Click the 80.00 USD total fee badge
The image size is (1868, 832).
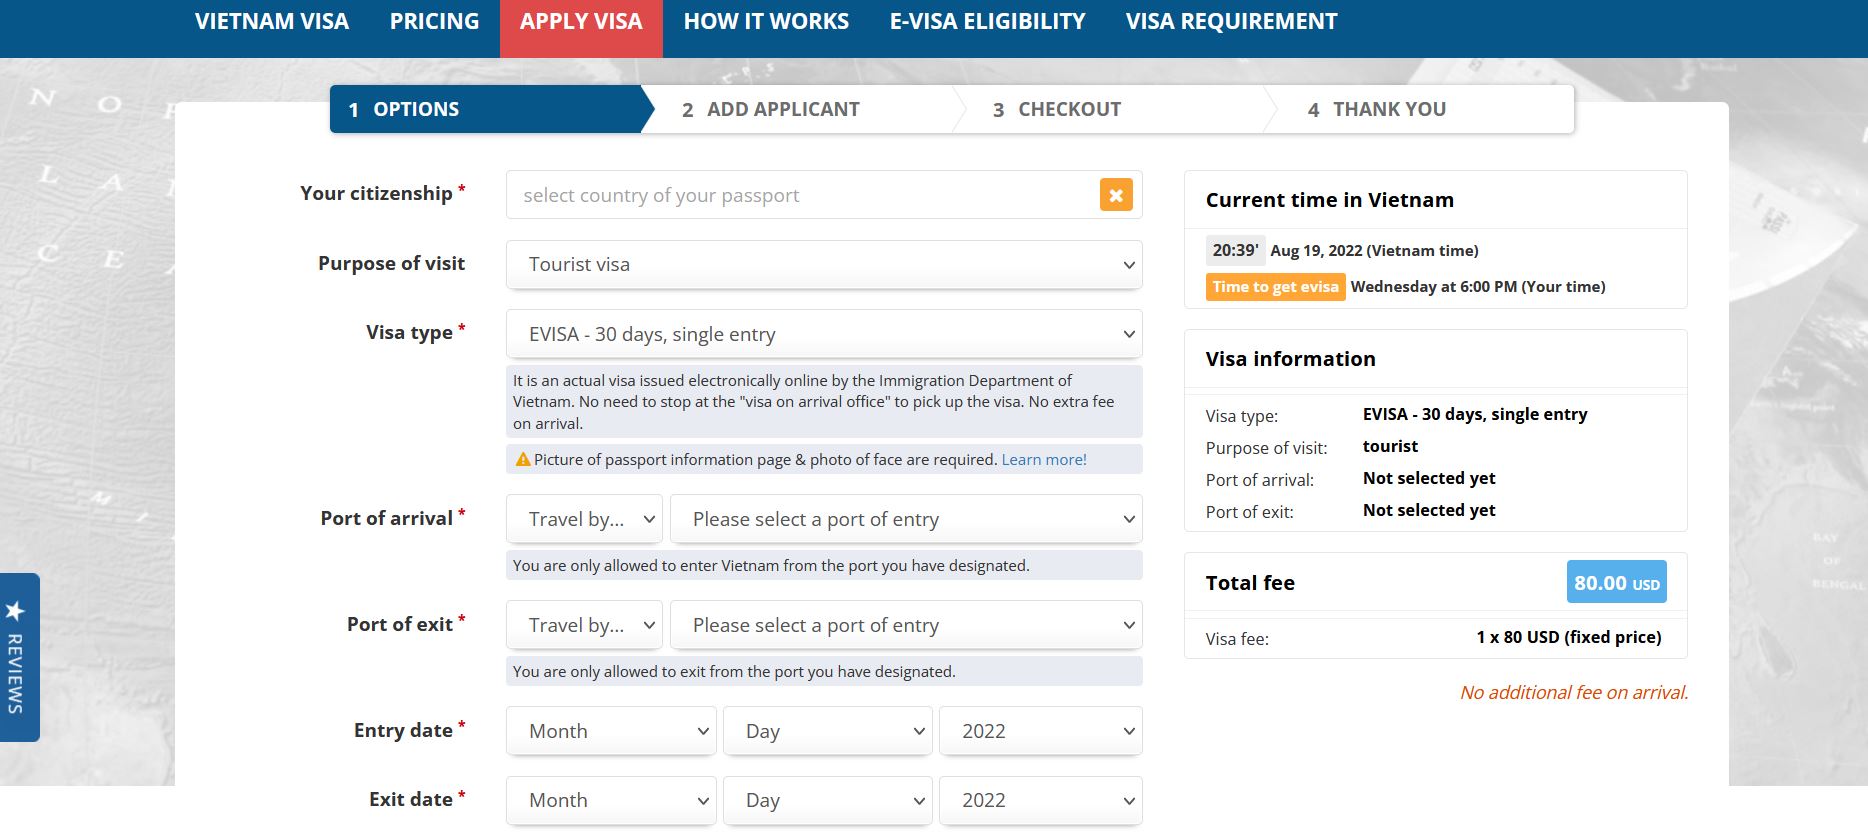click(1616, 582)
